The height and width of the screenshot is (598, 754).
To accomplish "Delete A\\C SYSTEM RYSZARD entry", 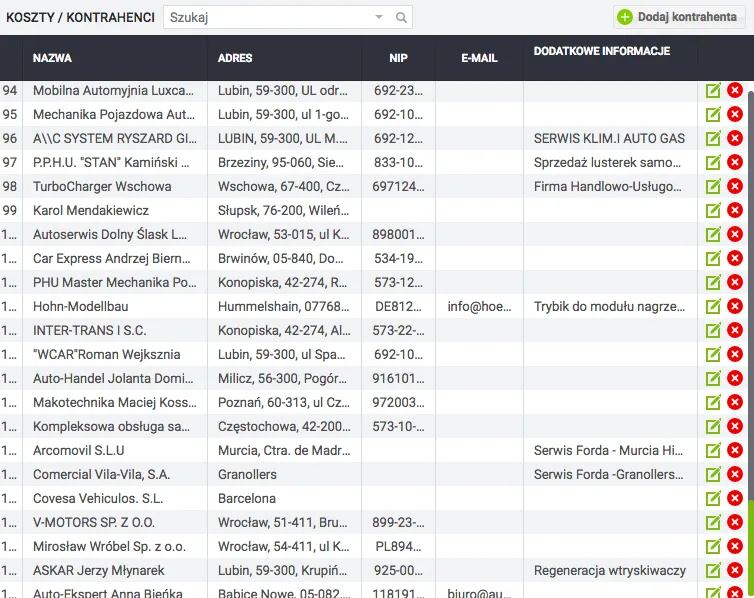I will click(735, 138).
